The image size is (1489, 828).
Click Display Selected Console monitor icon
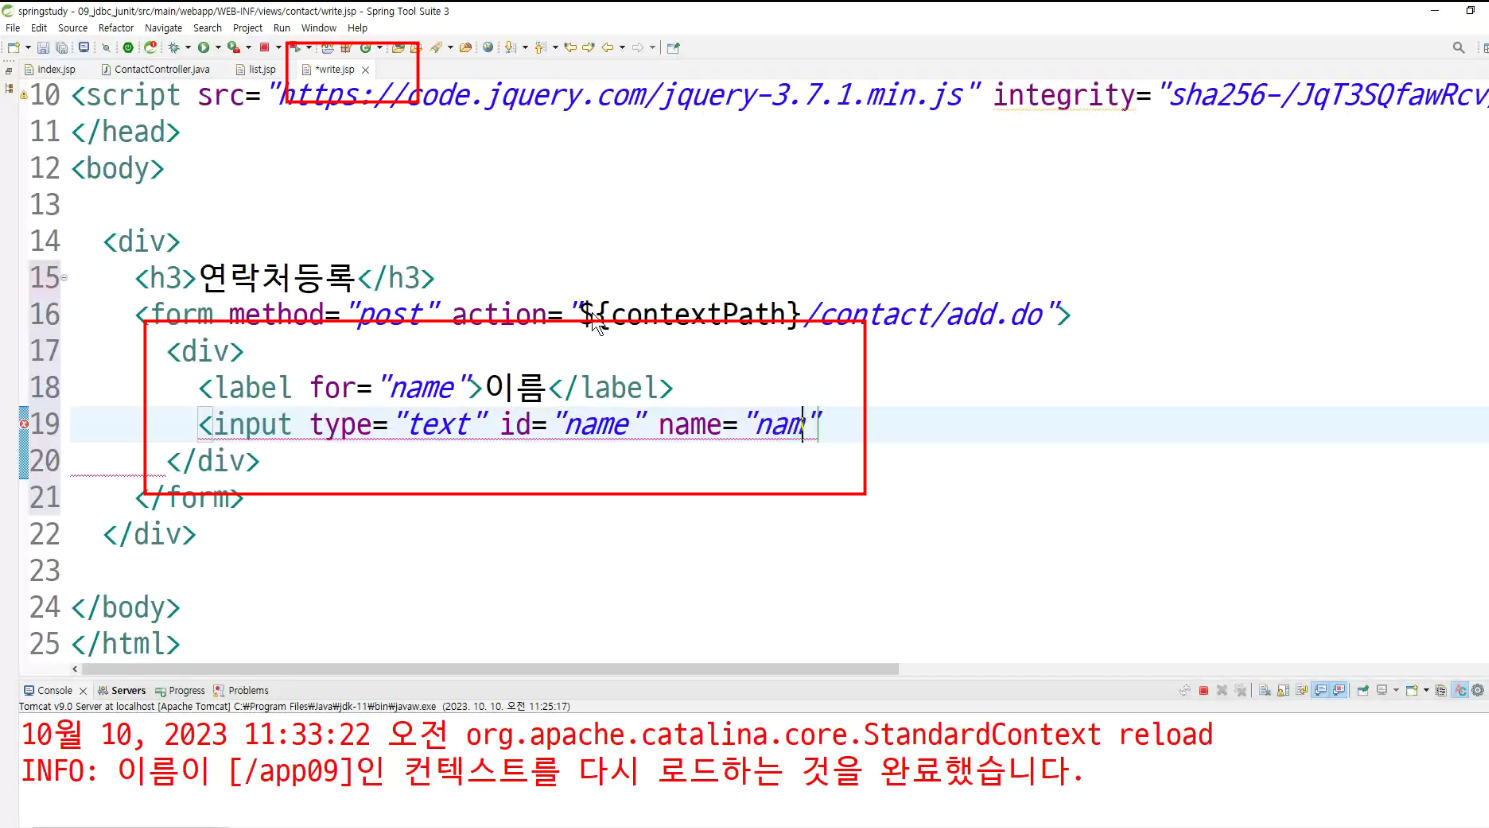click(x=1382, y=690)
